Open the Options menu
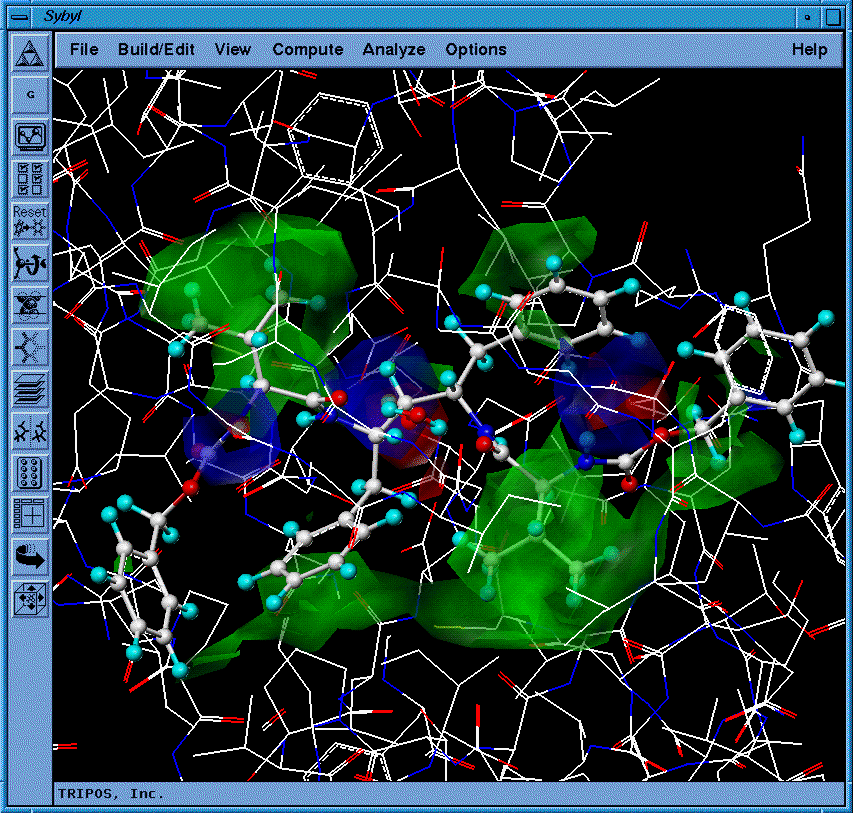 pos(476,50)
